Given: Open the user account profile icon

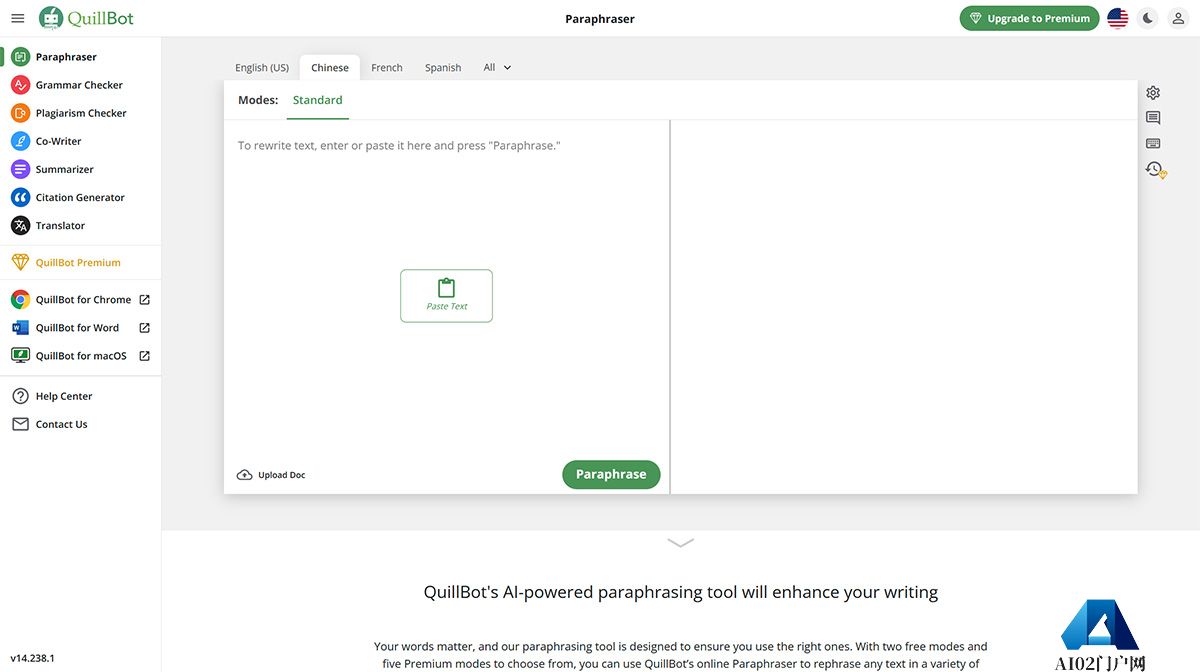Looking at the screenshot, I should click(x=1178, y=18).
